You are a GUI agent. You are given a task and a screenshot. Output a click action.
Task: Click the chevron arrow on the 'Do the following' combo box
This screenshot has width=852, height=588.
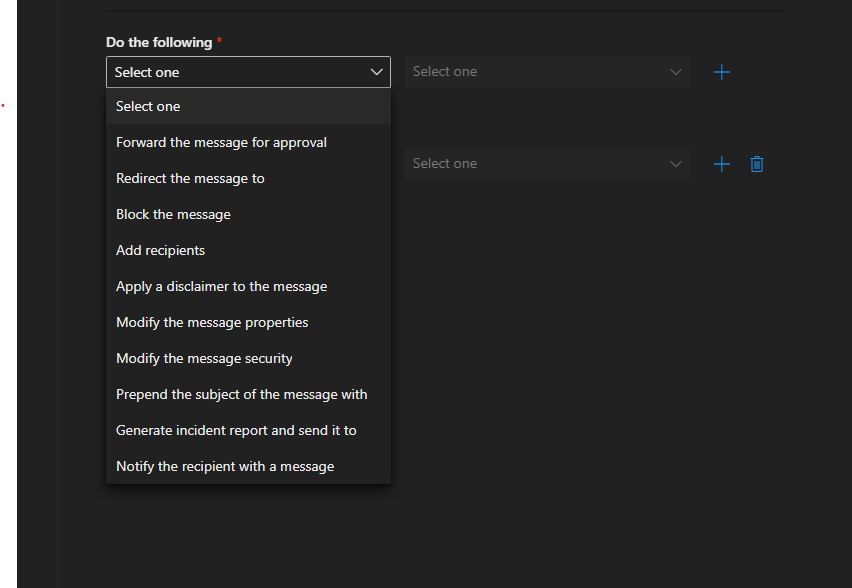point(377,72)
